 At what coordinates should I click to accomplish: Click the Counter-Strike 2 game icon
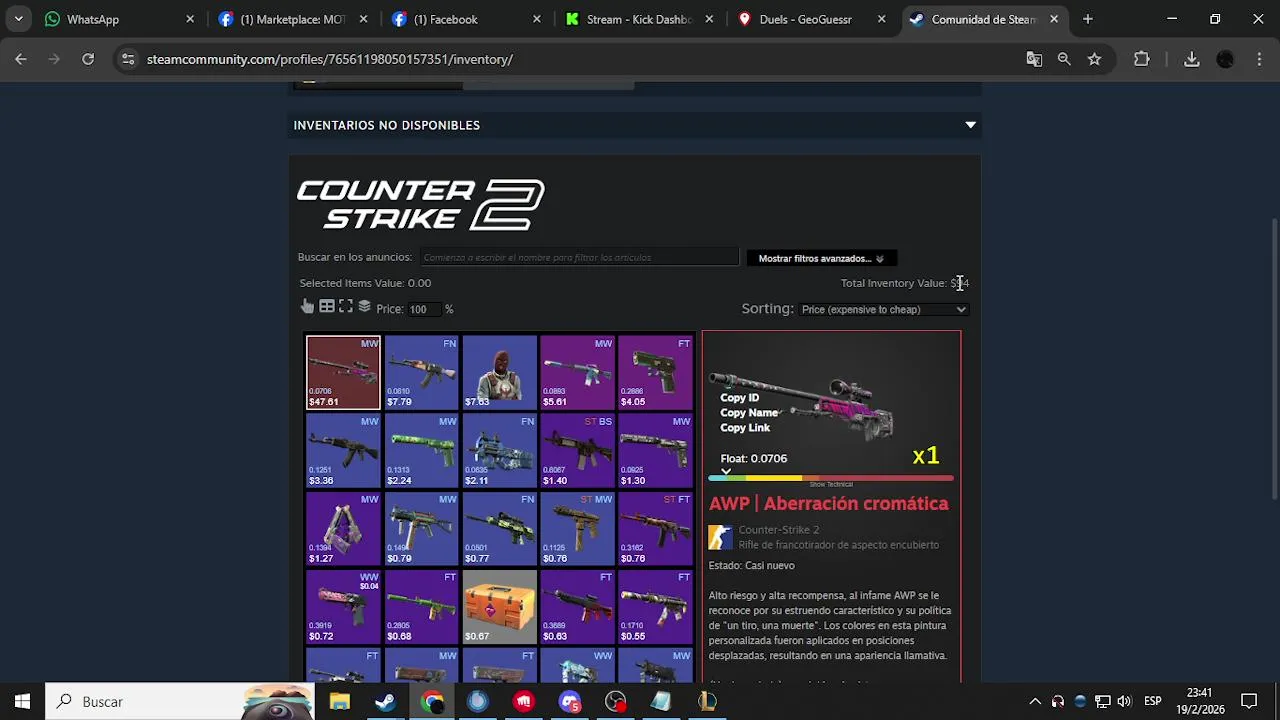pyautogui.click(x=720, y=538)
